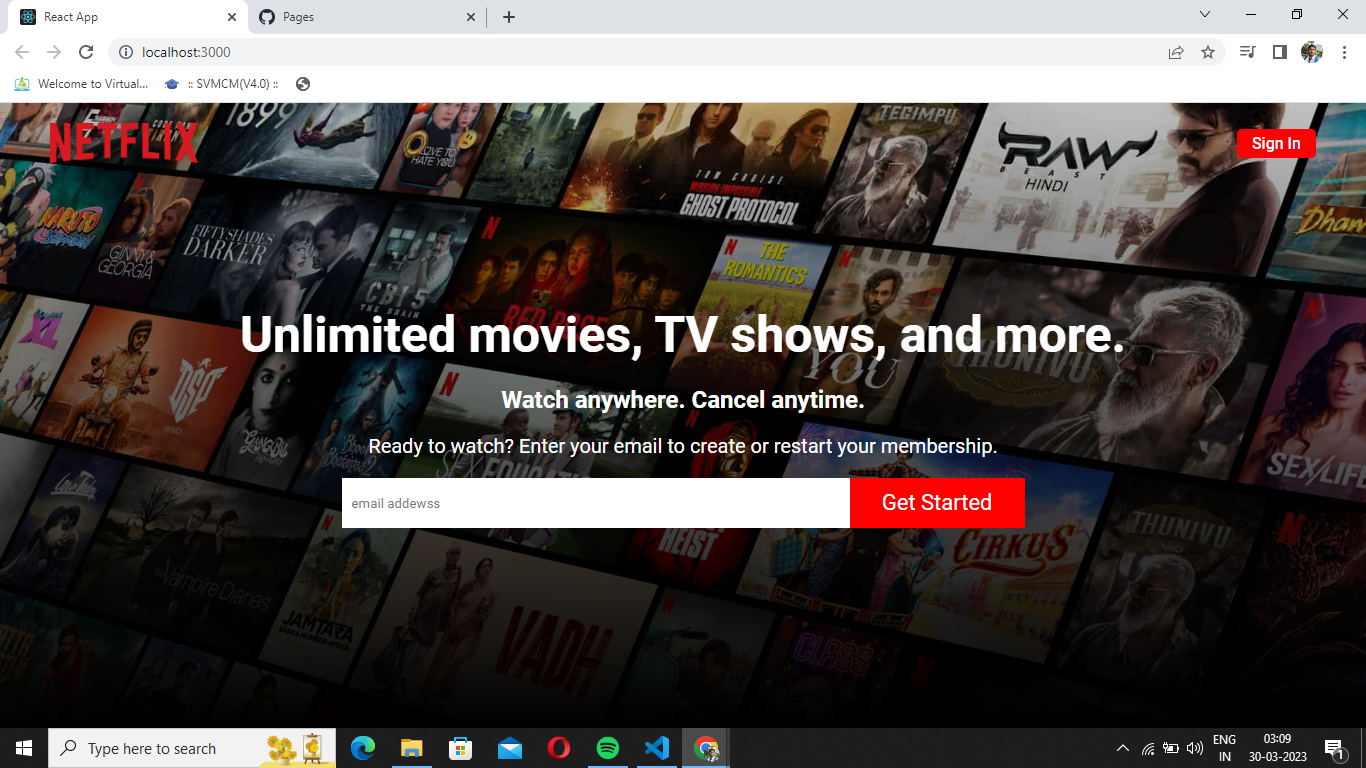
Task: Open the Windows Start menu
Action: (x=24, y=748)
